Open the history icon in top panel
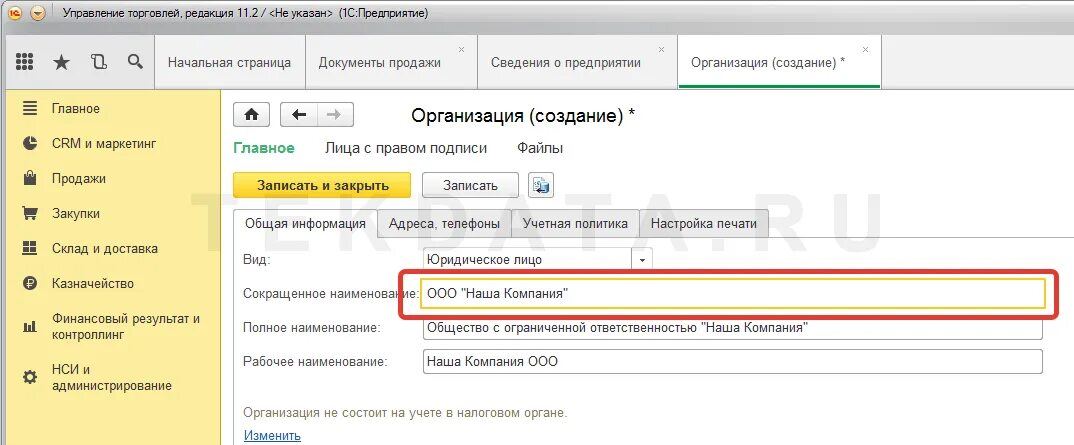Viewport: 1074px width, 445px height. 99,62
